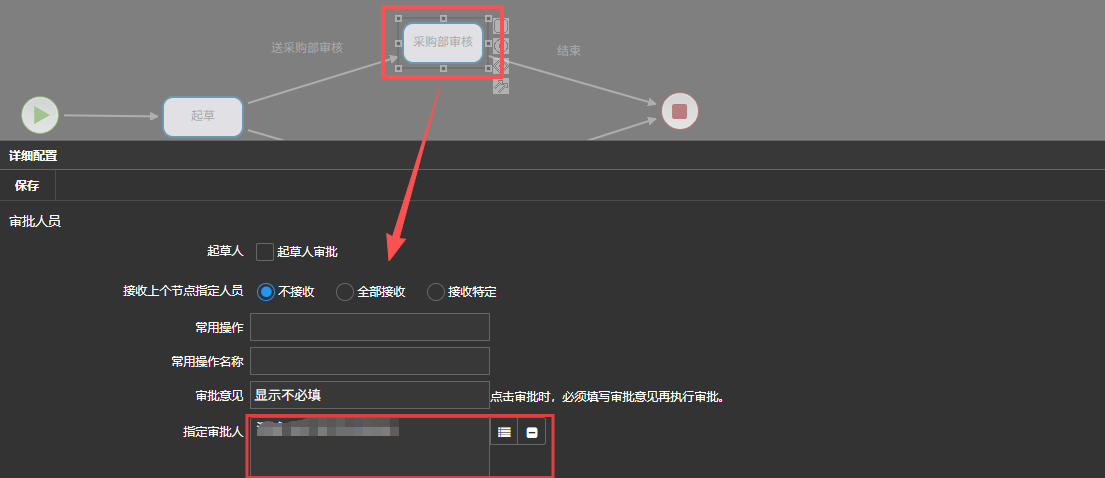
Task: Click the rounded-rectangle task quick-add icon
Action: pos(501,25)
